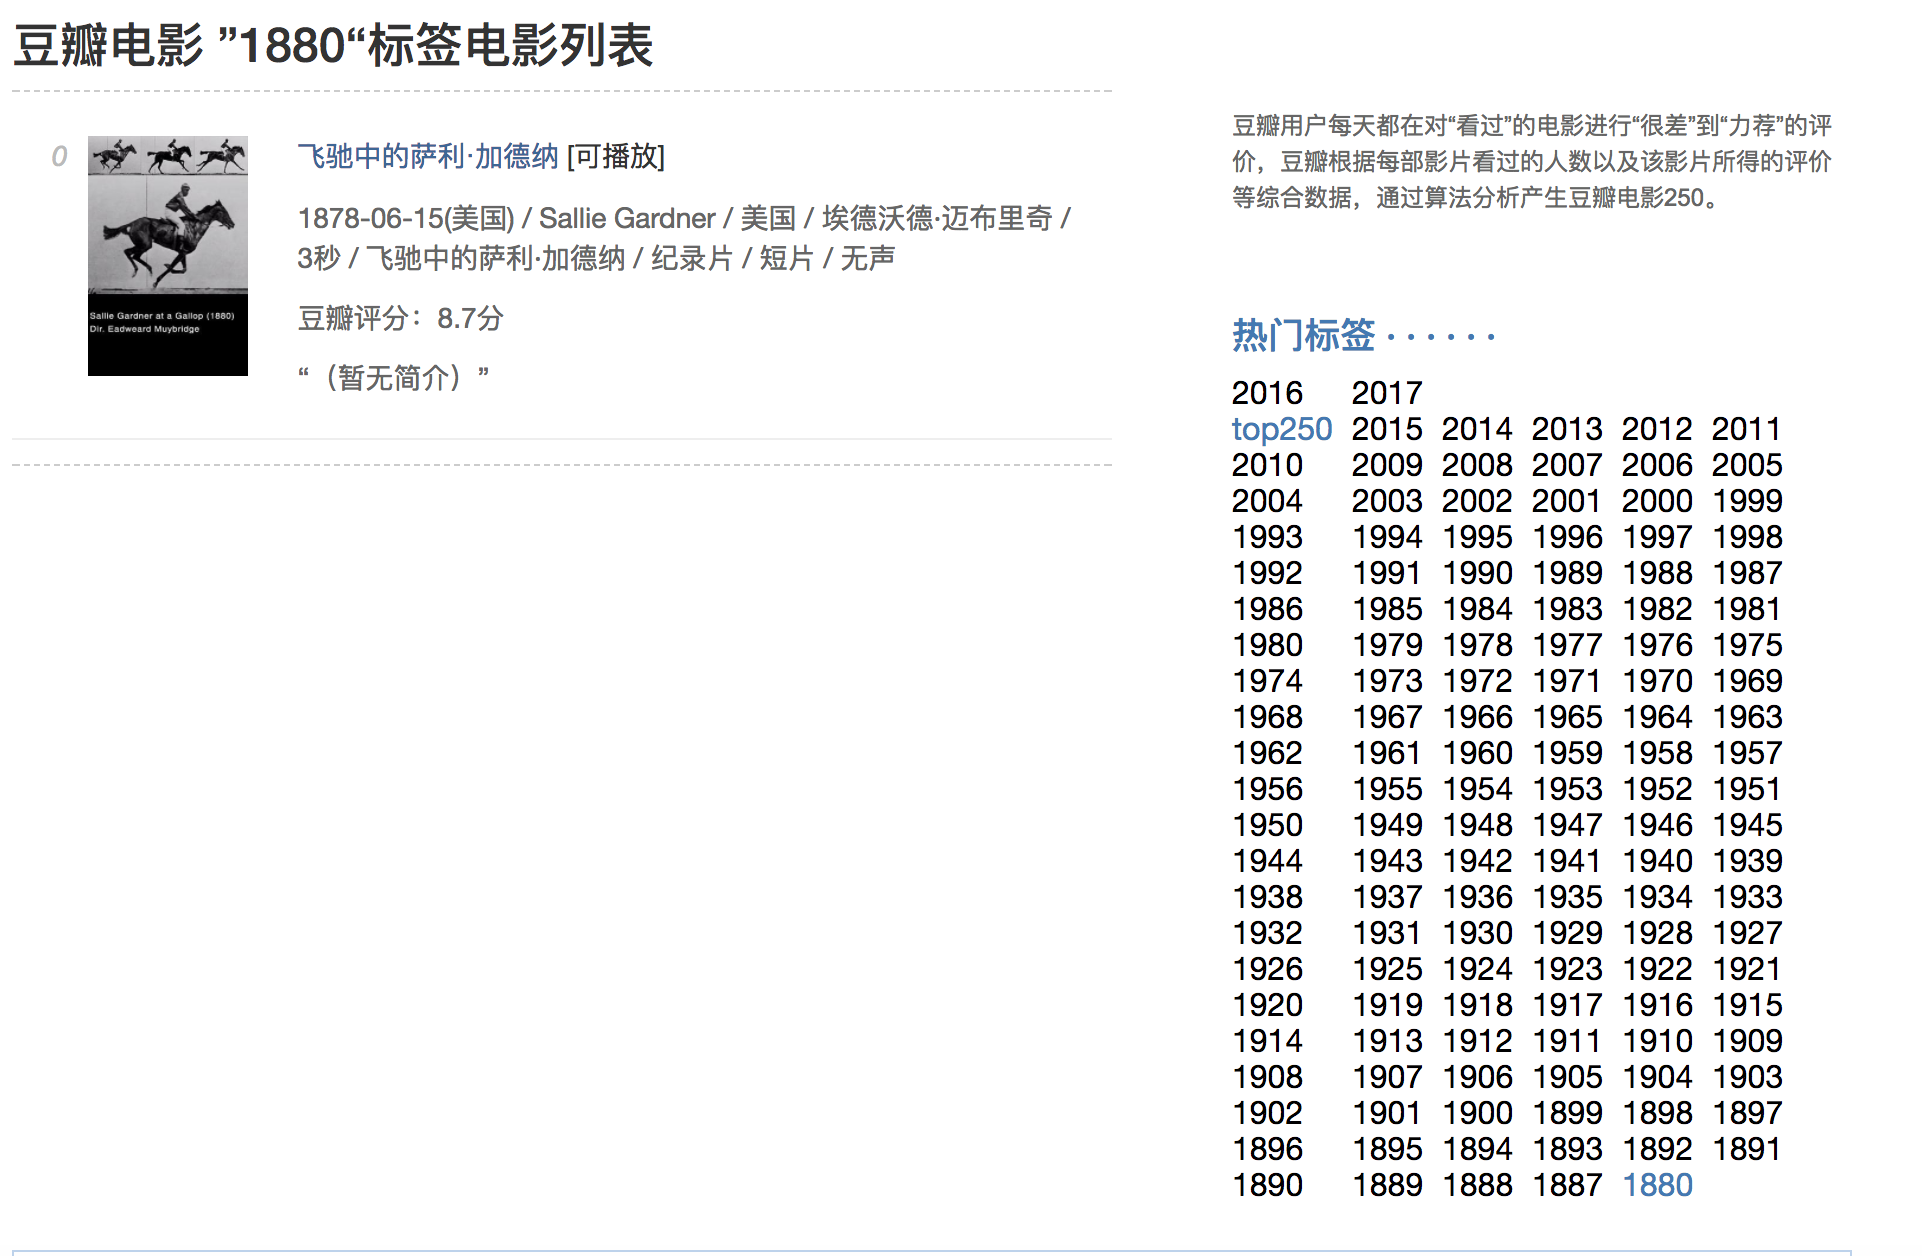Browse films tagged 1933
The height and width of the screenshot is (1256, 1922).
click(1747, 896)
